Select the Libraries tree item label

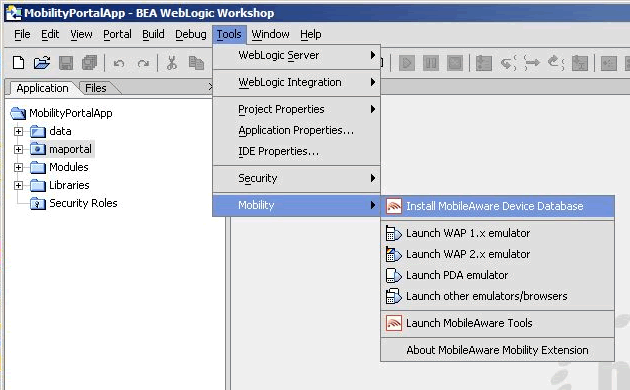tap(69, 185)
